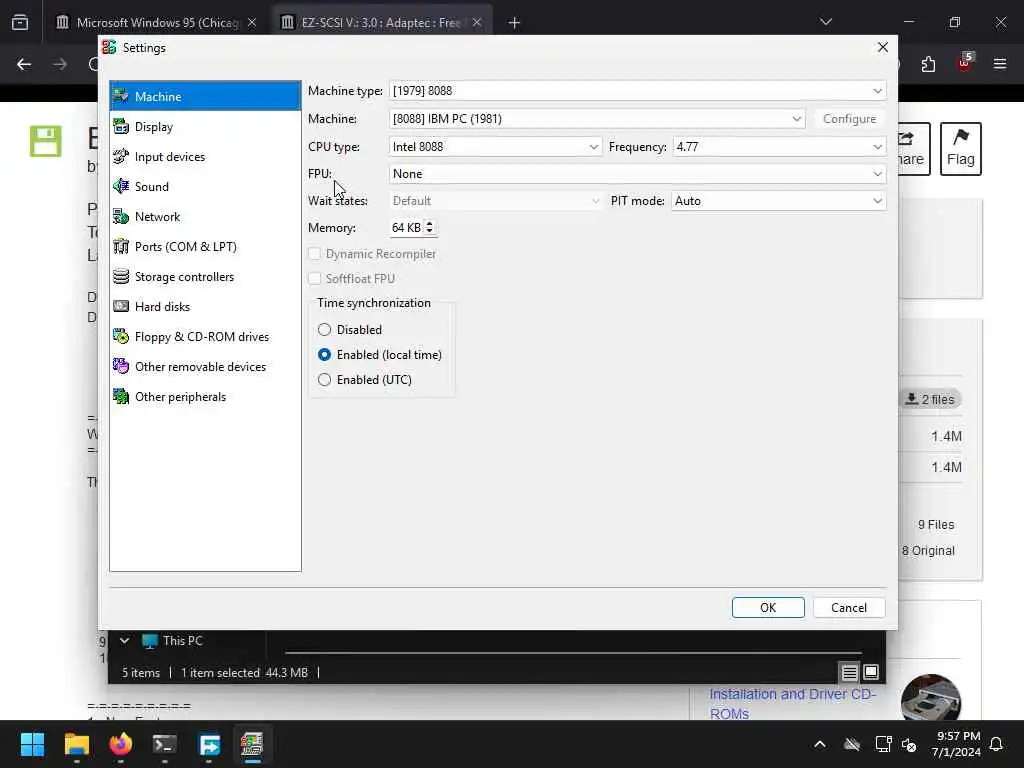Open Floppy & CD-ROM drives icon
The image size is (1024, 768).
point(121,337)
